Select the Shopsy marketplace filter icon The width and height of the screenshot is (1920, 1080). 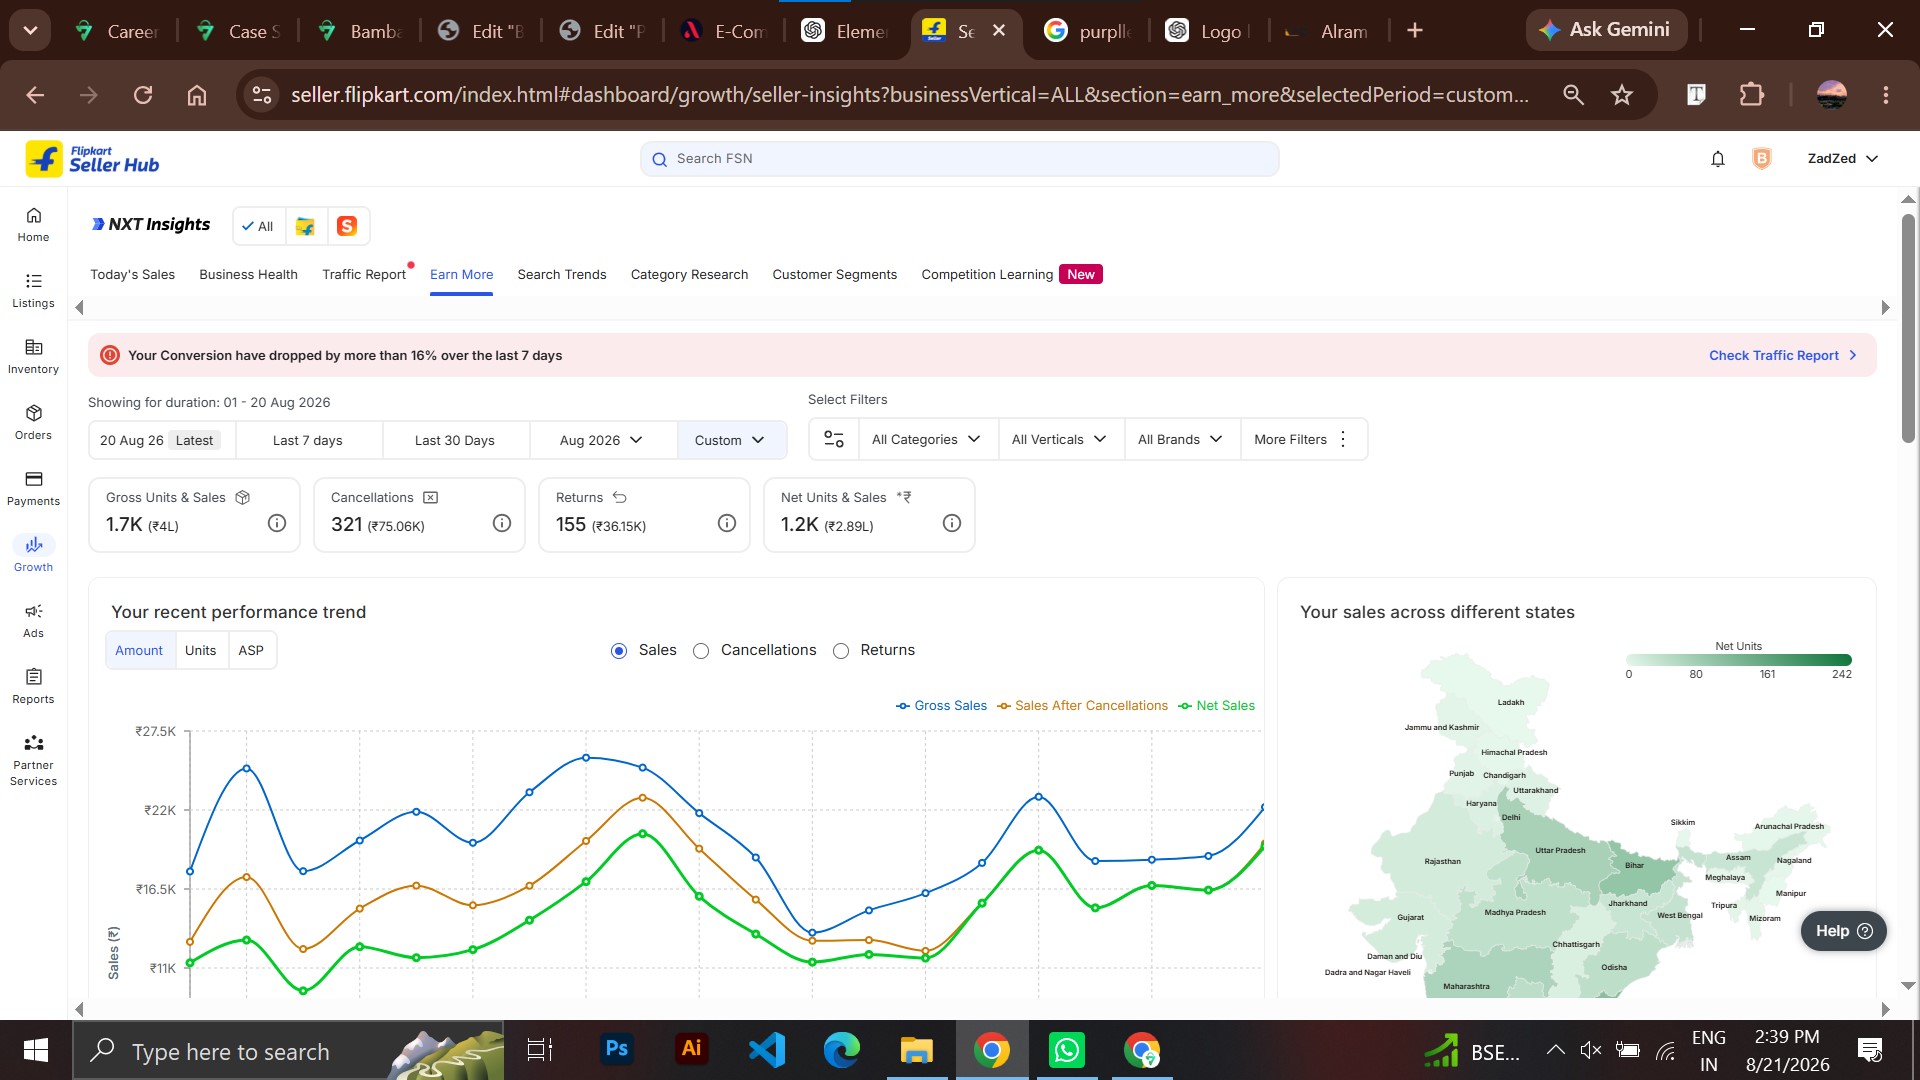click(x=347, y=226)
